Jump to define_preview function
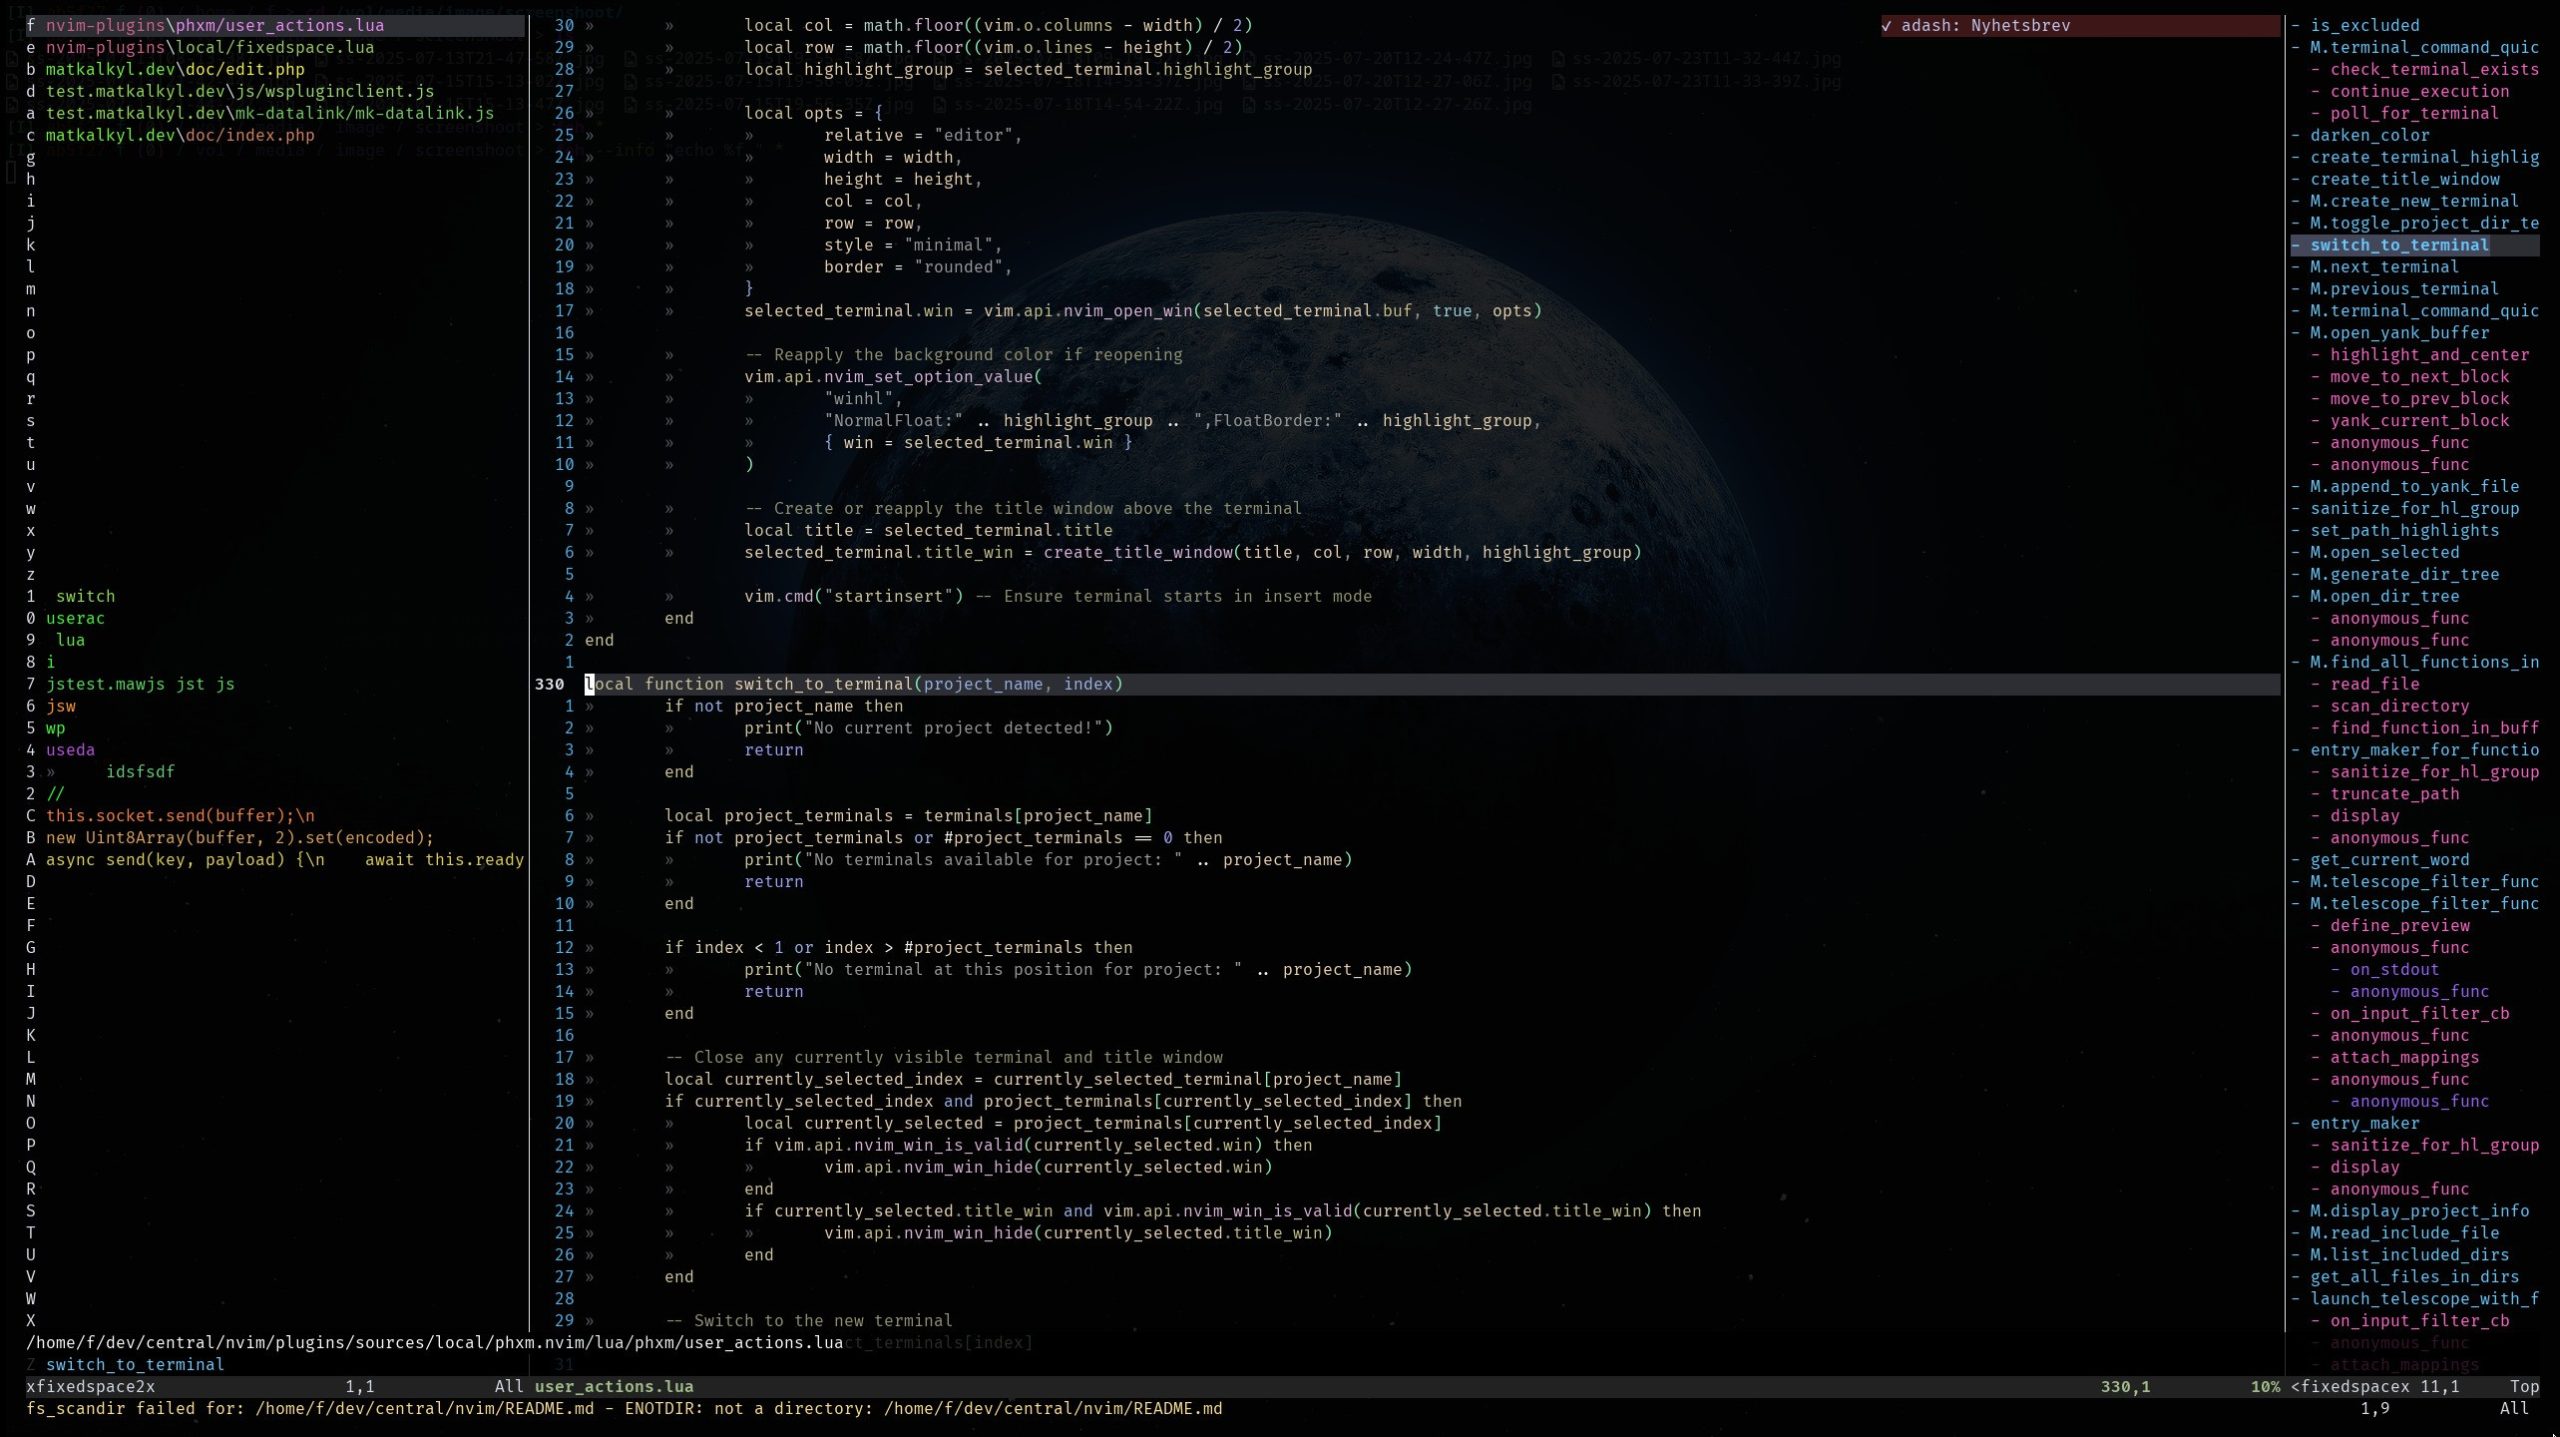The height and width of the screenshot is (1437, 2560). point(2399,927)
